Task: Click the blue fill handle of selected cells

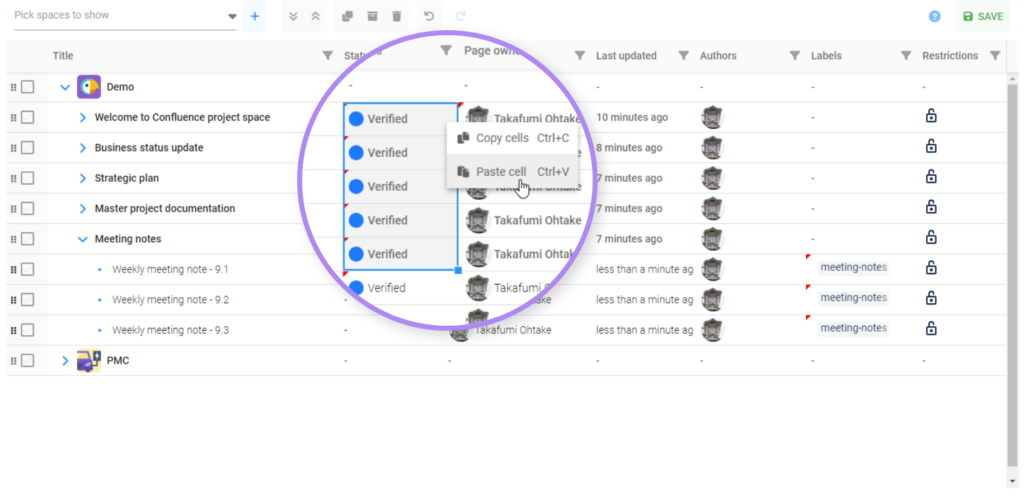Action: (458, 270)
